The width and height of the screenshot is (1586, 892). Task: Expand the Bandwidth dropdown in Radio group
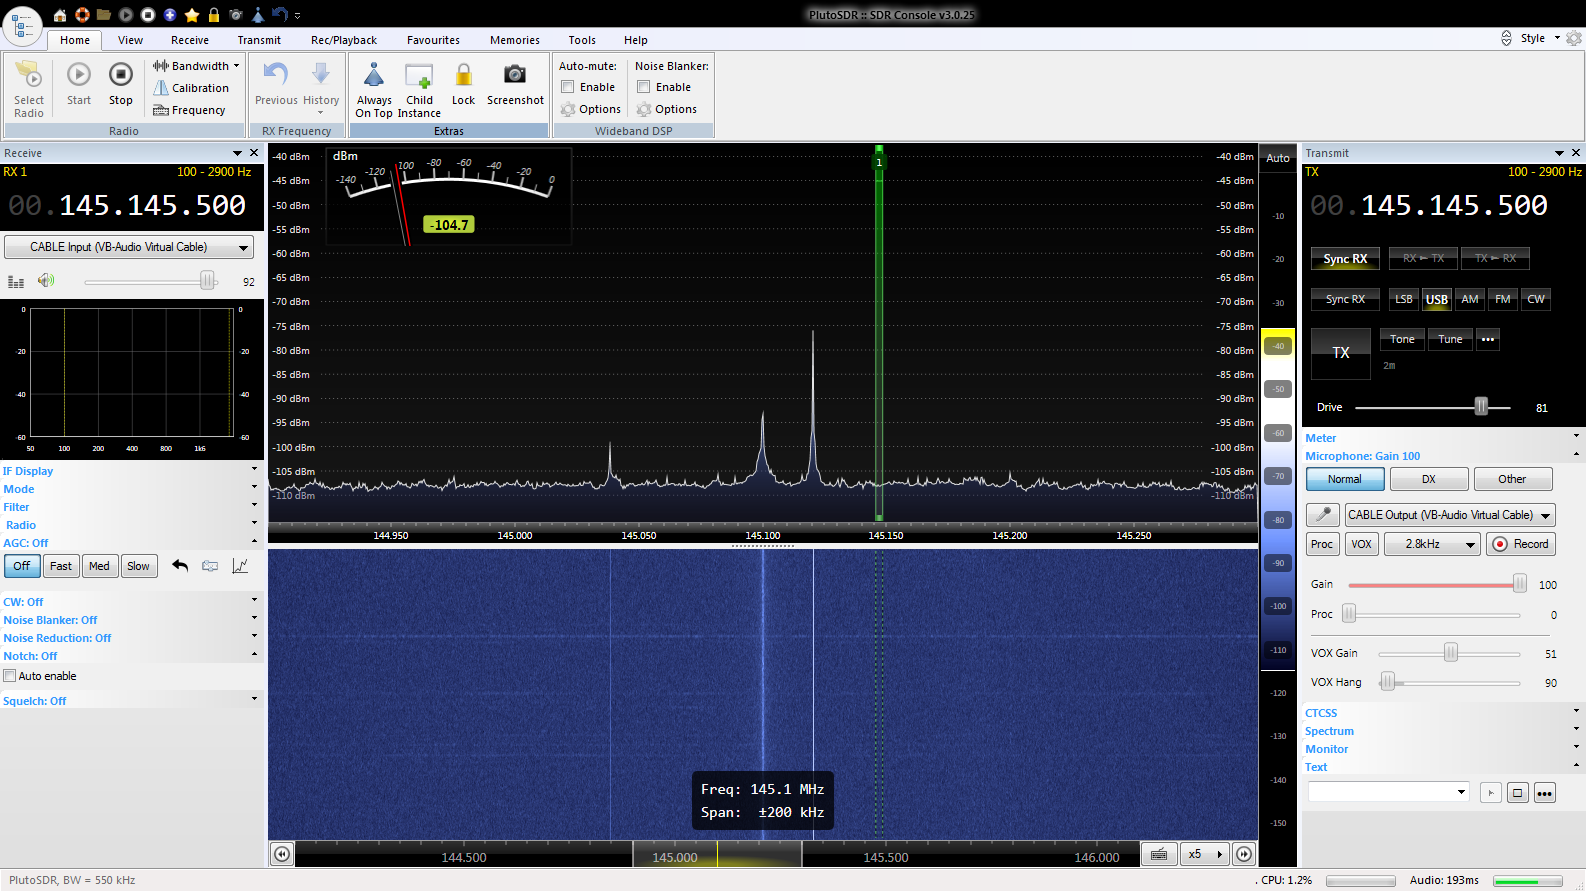[x=236, y=66]
